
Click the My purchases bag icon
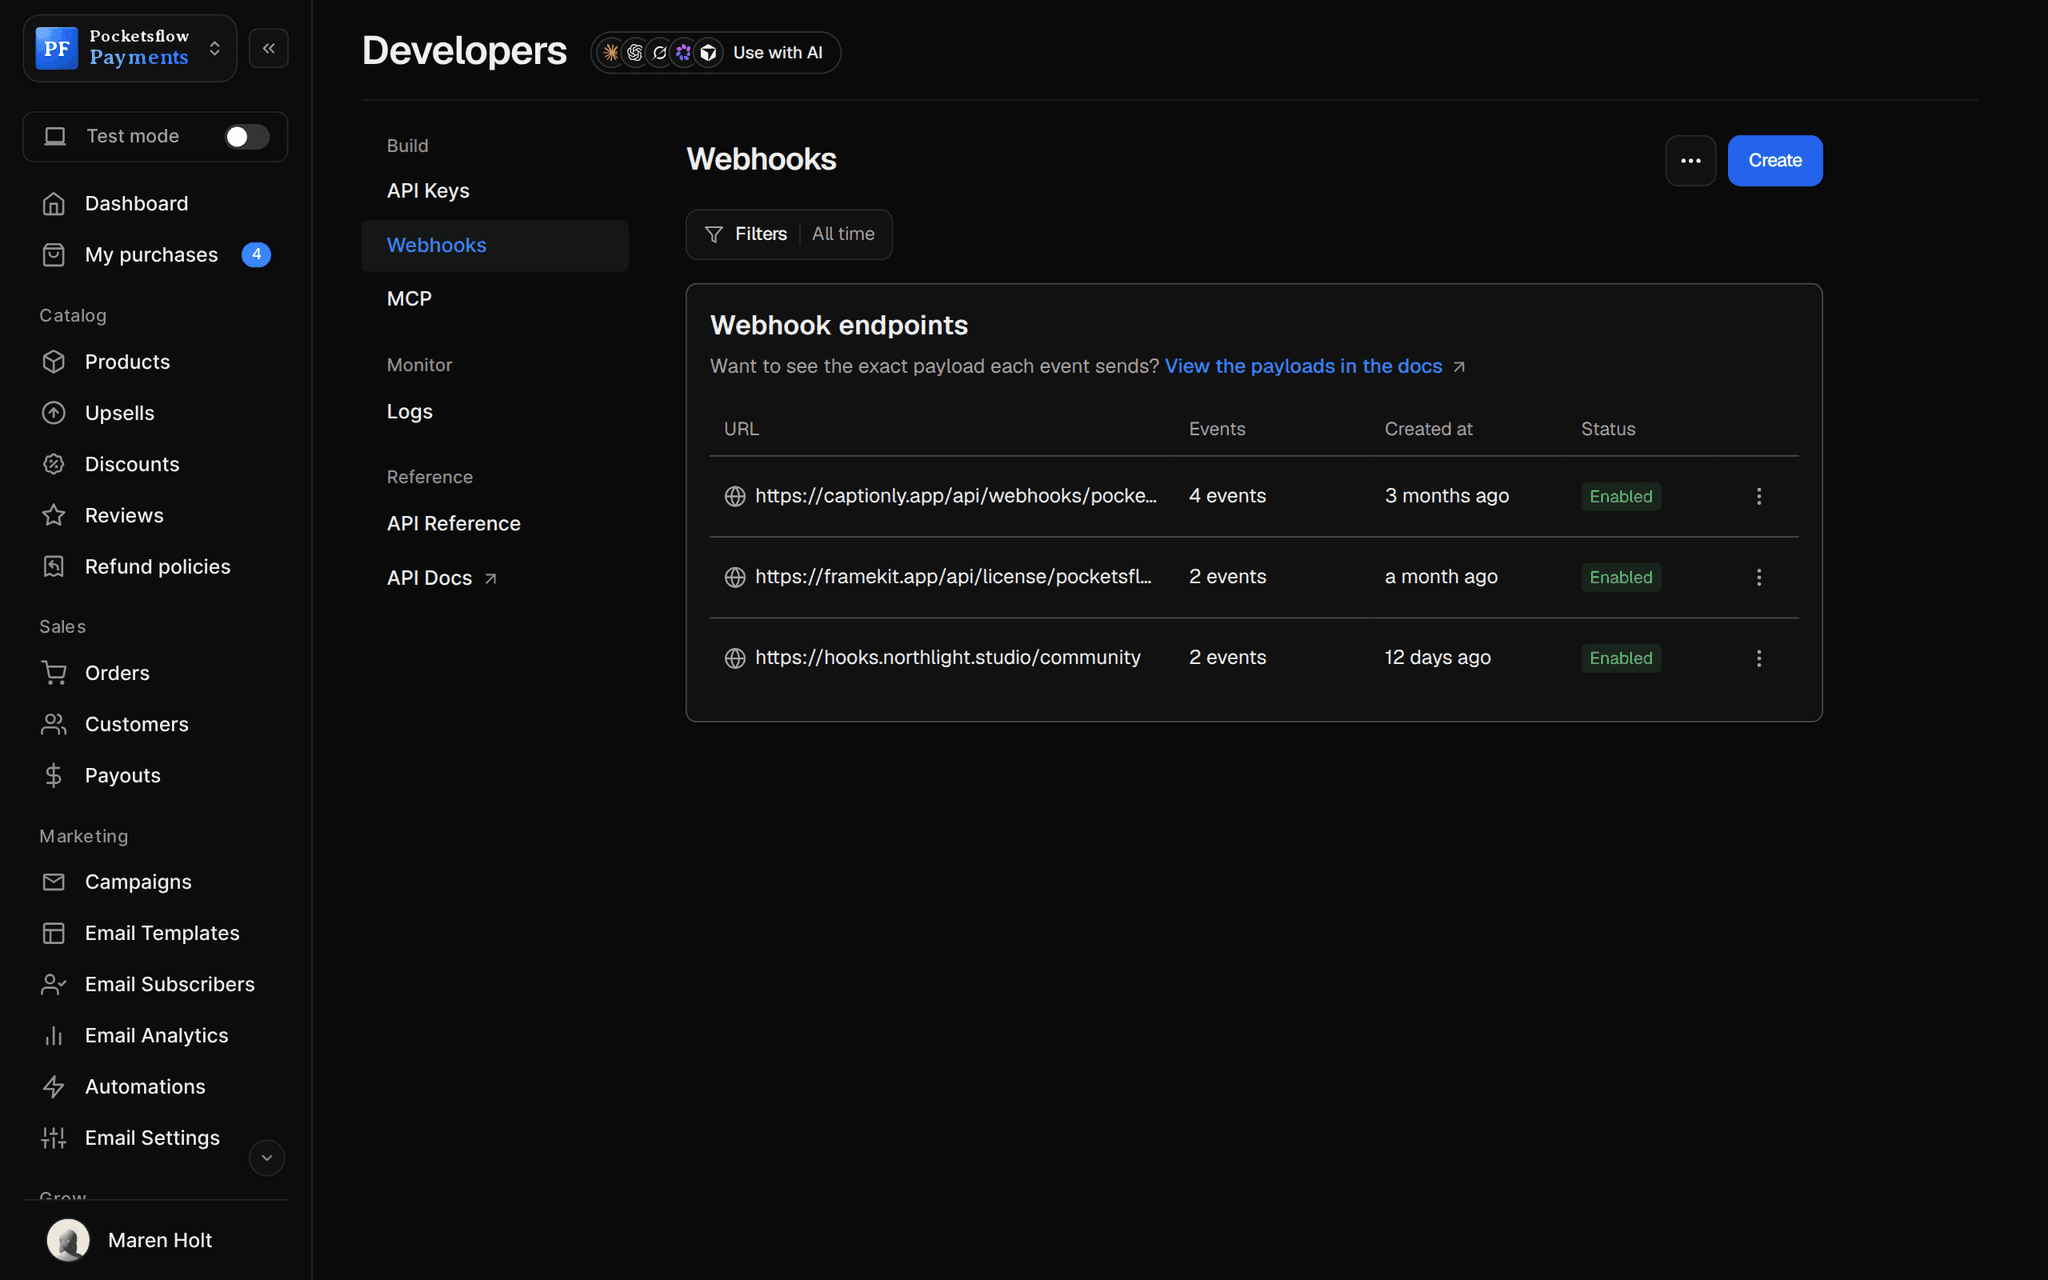54,255
